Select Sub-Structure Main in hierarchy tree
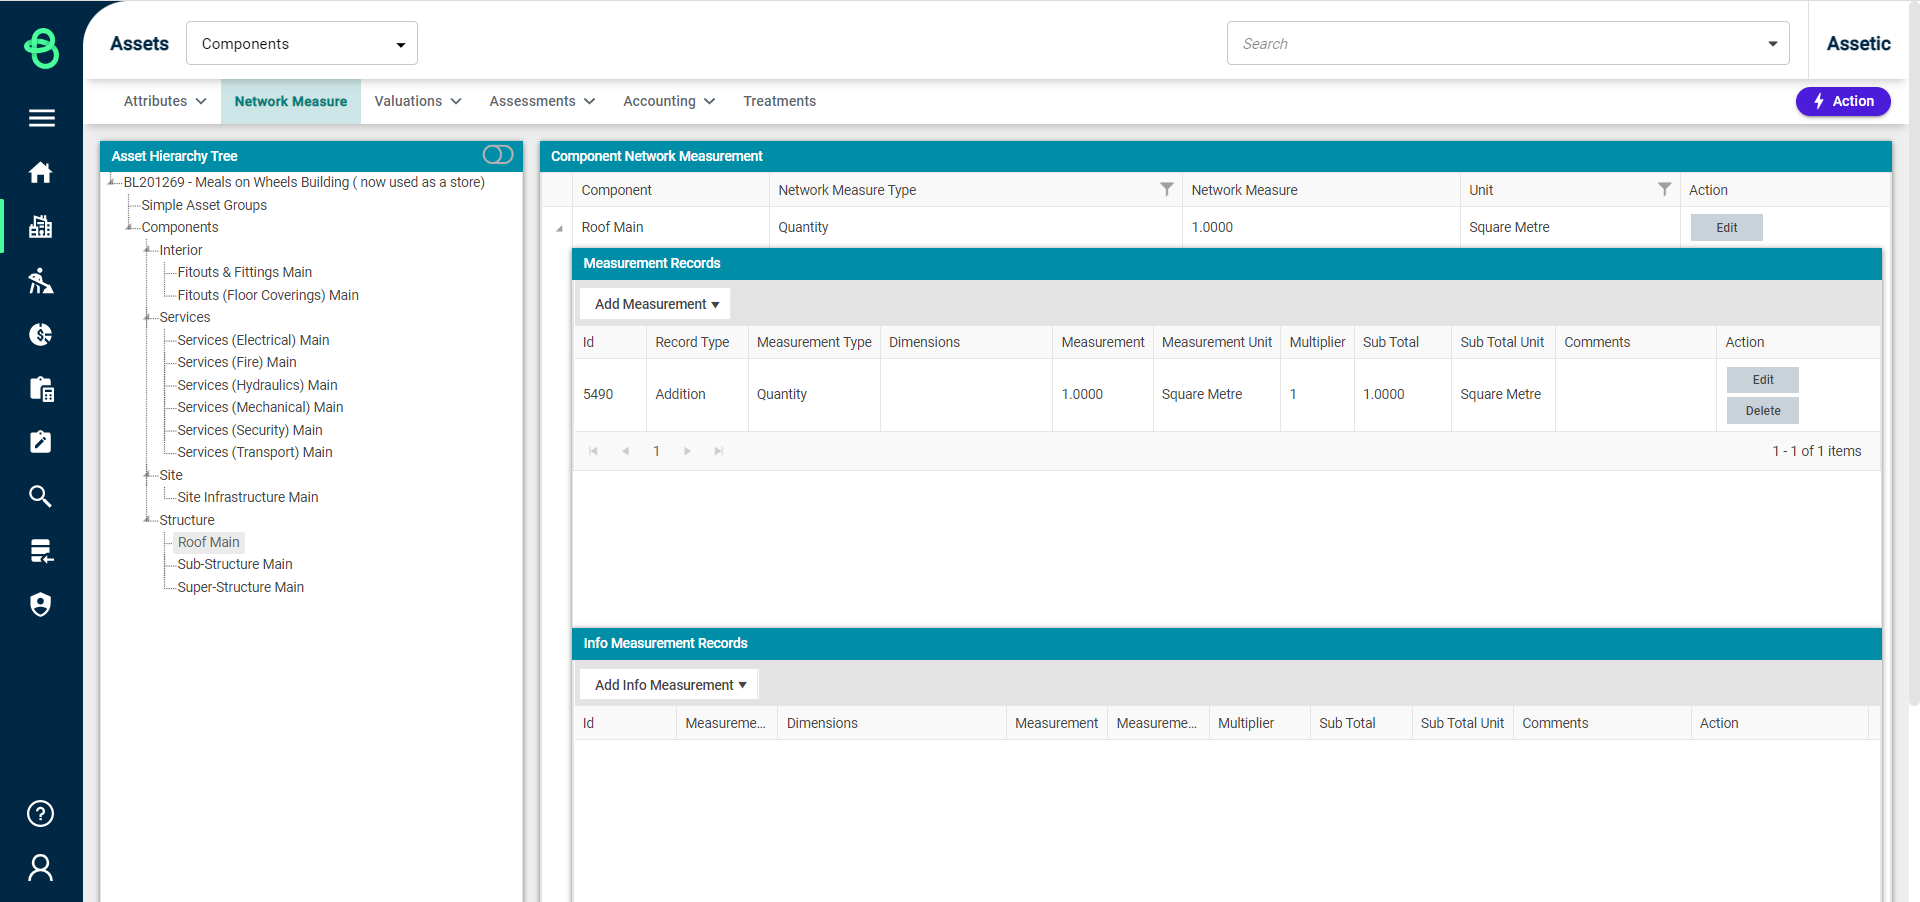This screenshot has width=1920, height=902. coord(235,564)
